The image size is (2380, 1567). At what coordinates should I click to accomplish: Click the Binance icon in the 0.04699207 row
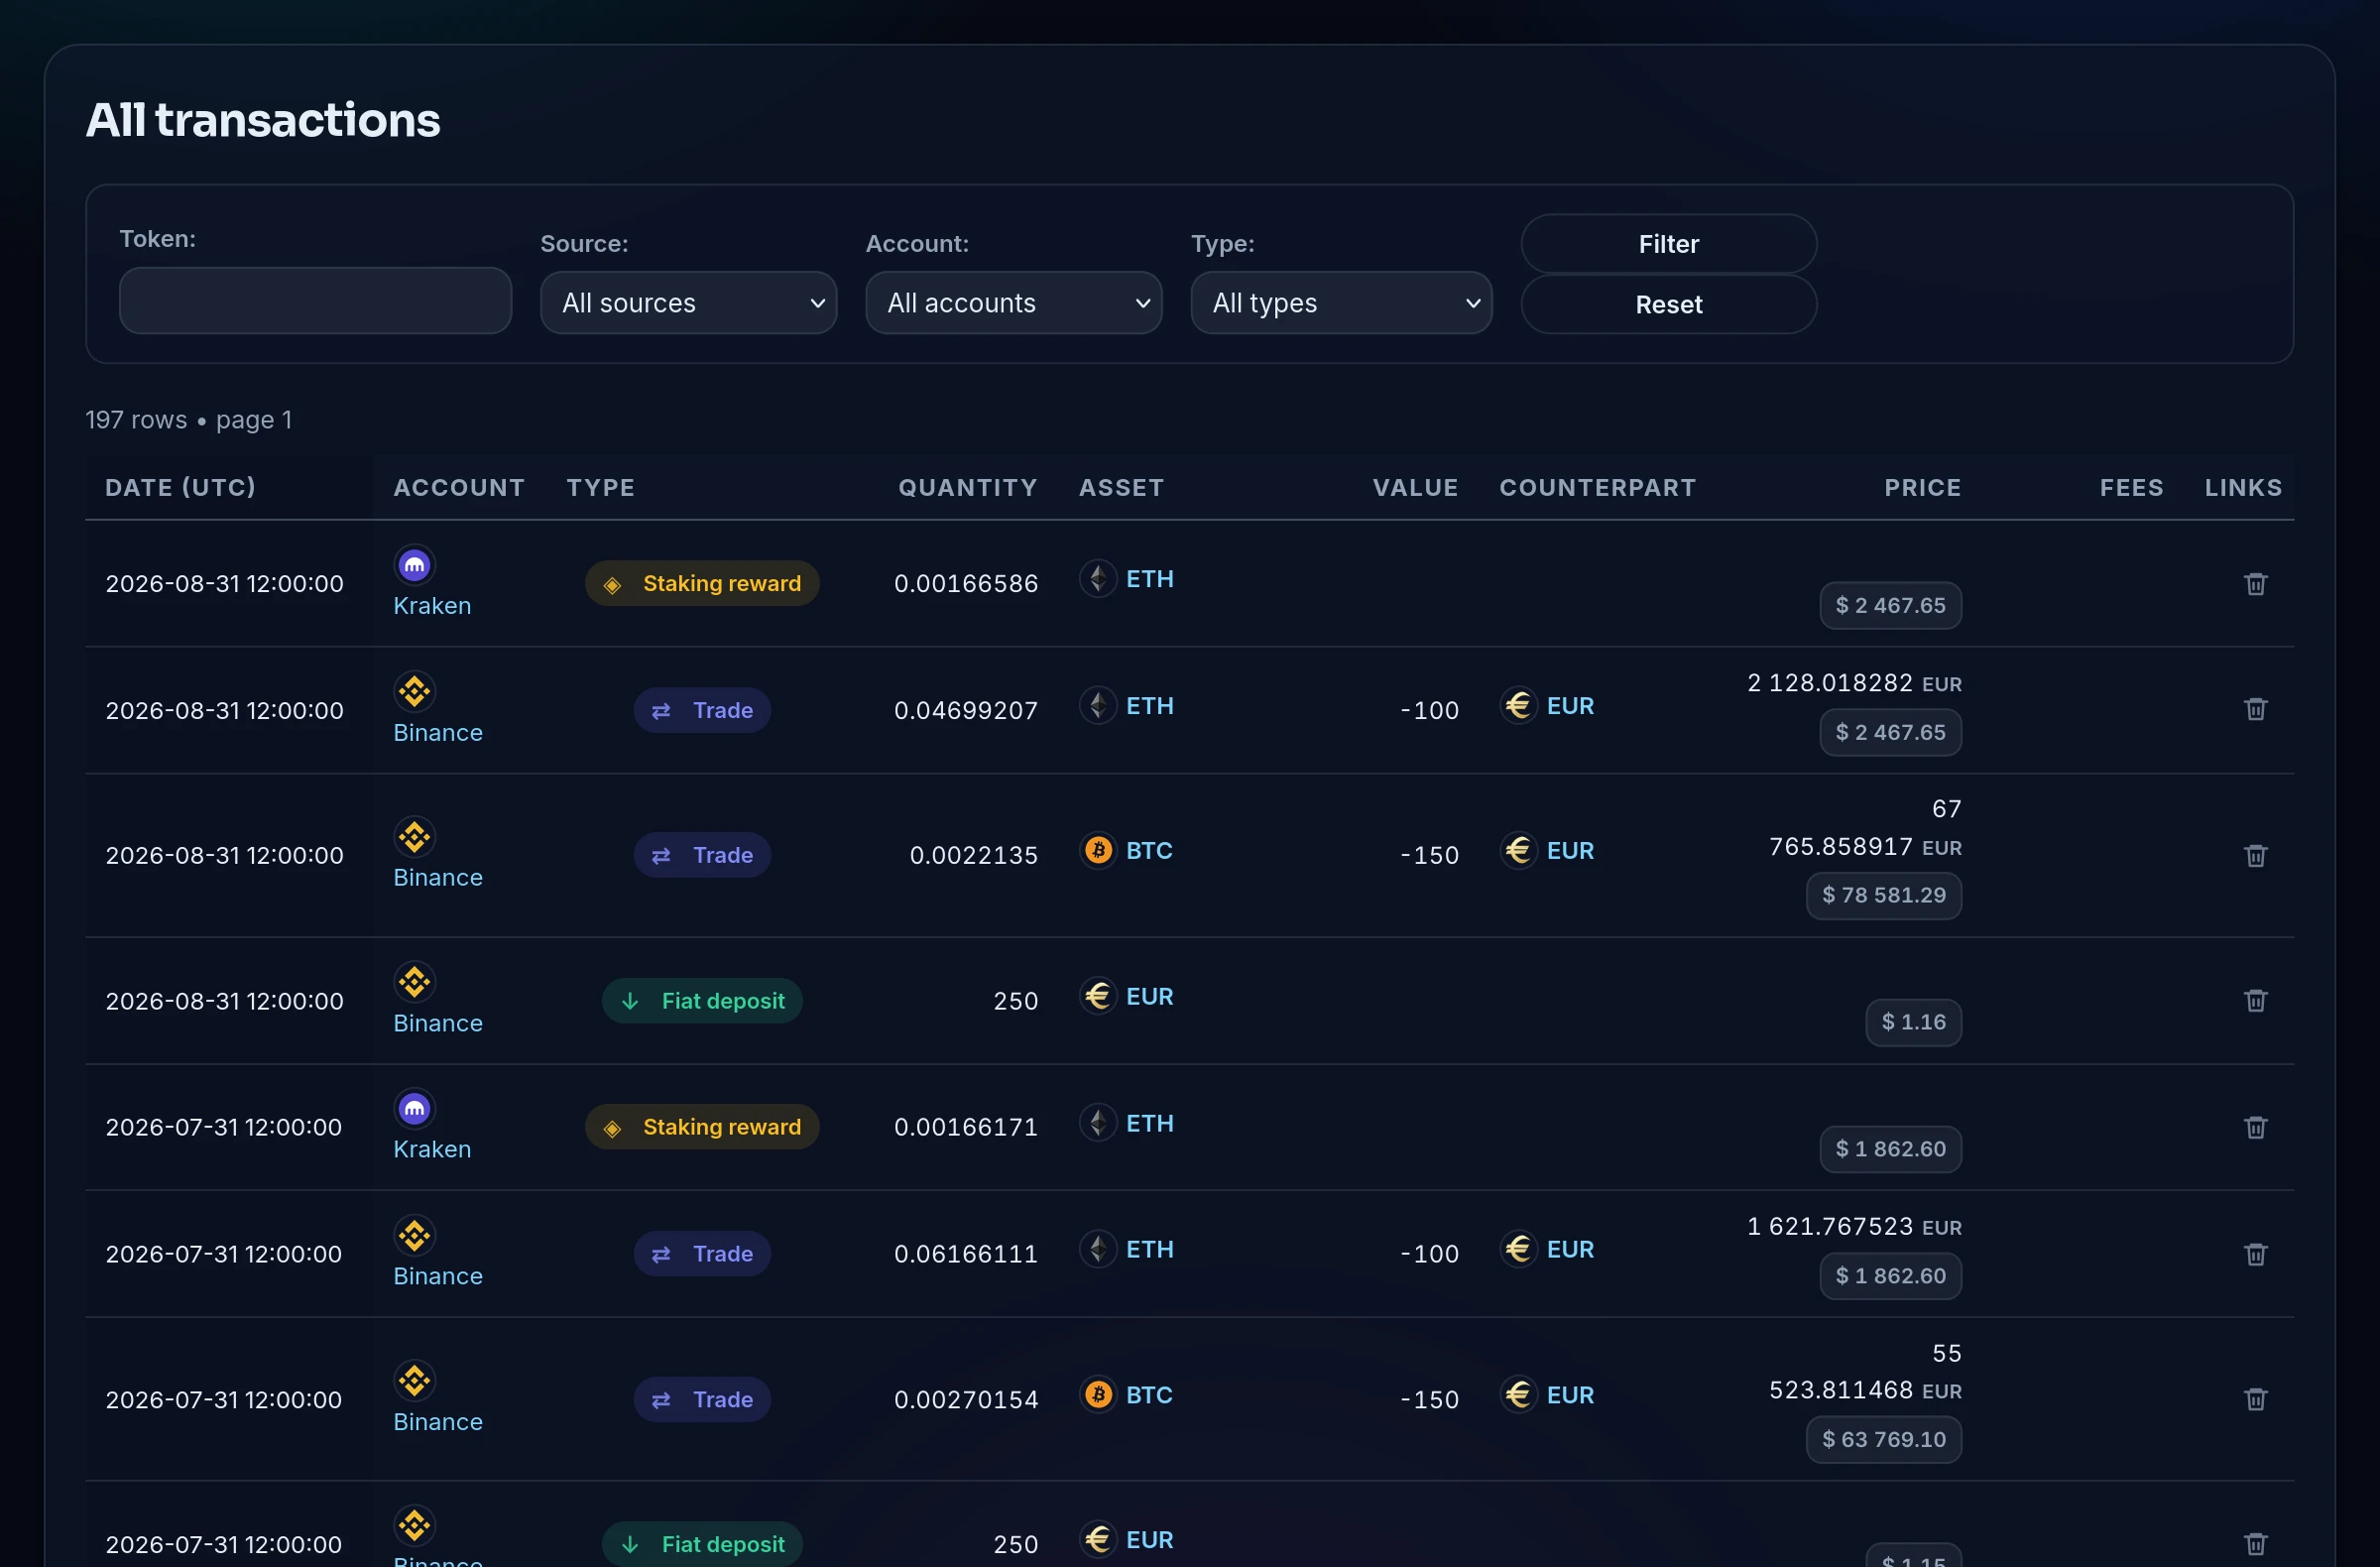click(414, 692)
